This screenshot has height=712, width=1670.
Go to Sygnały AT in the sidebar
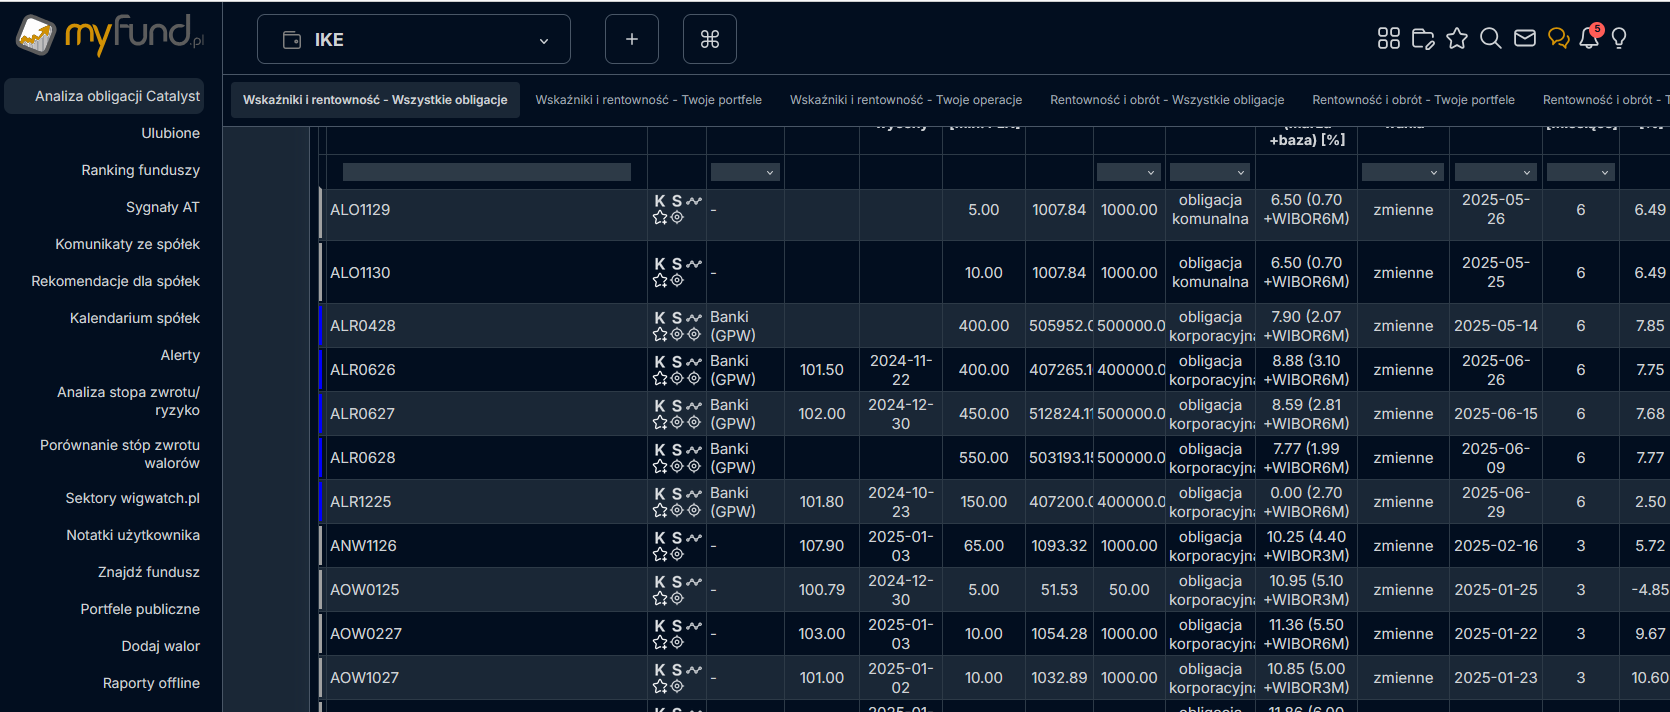(x=162, y=207)
